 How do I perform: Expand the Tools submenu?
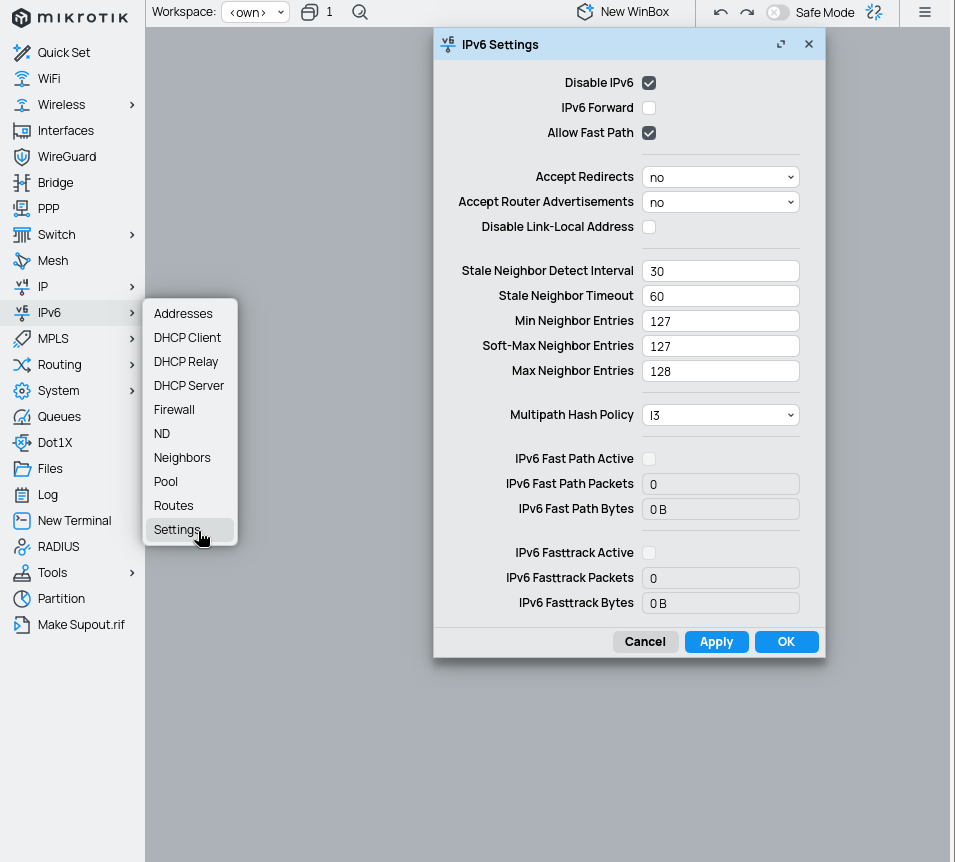click(132, 573)
